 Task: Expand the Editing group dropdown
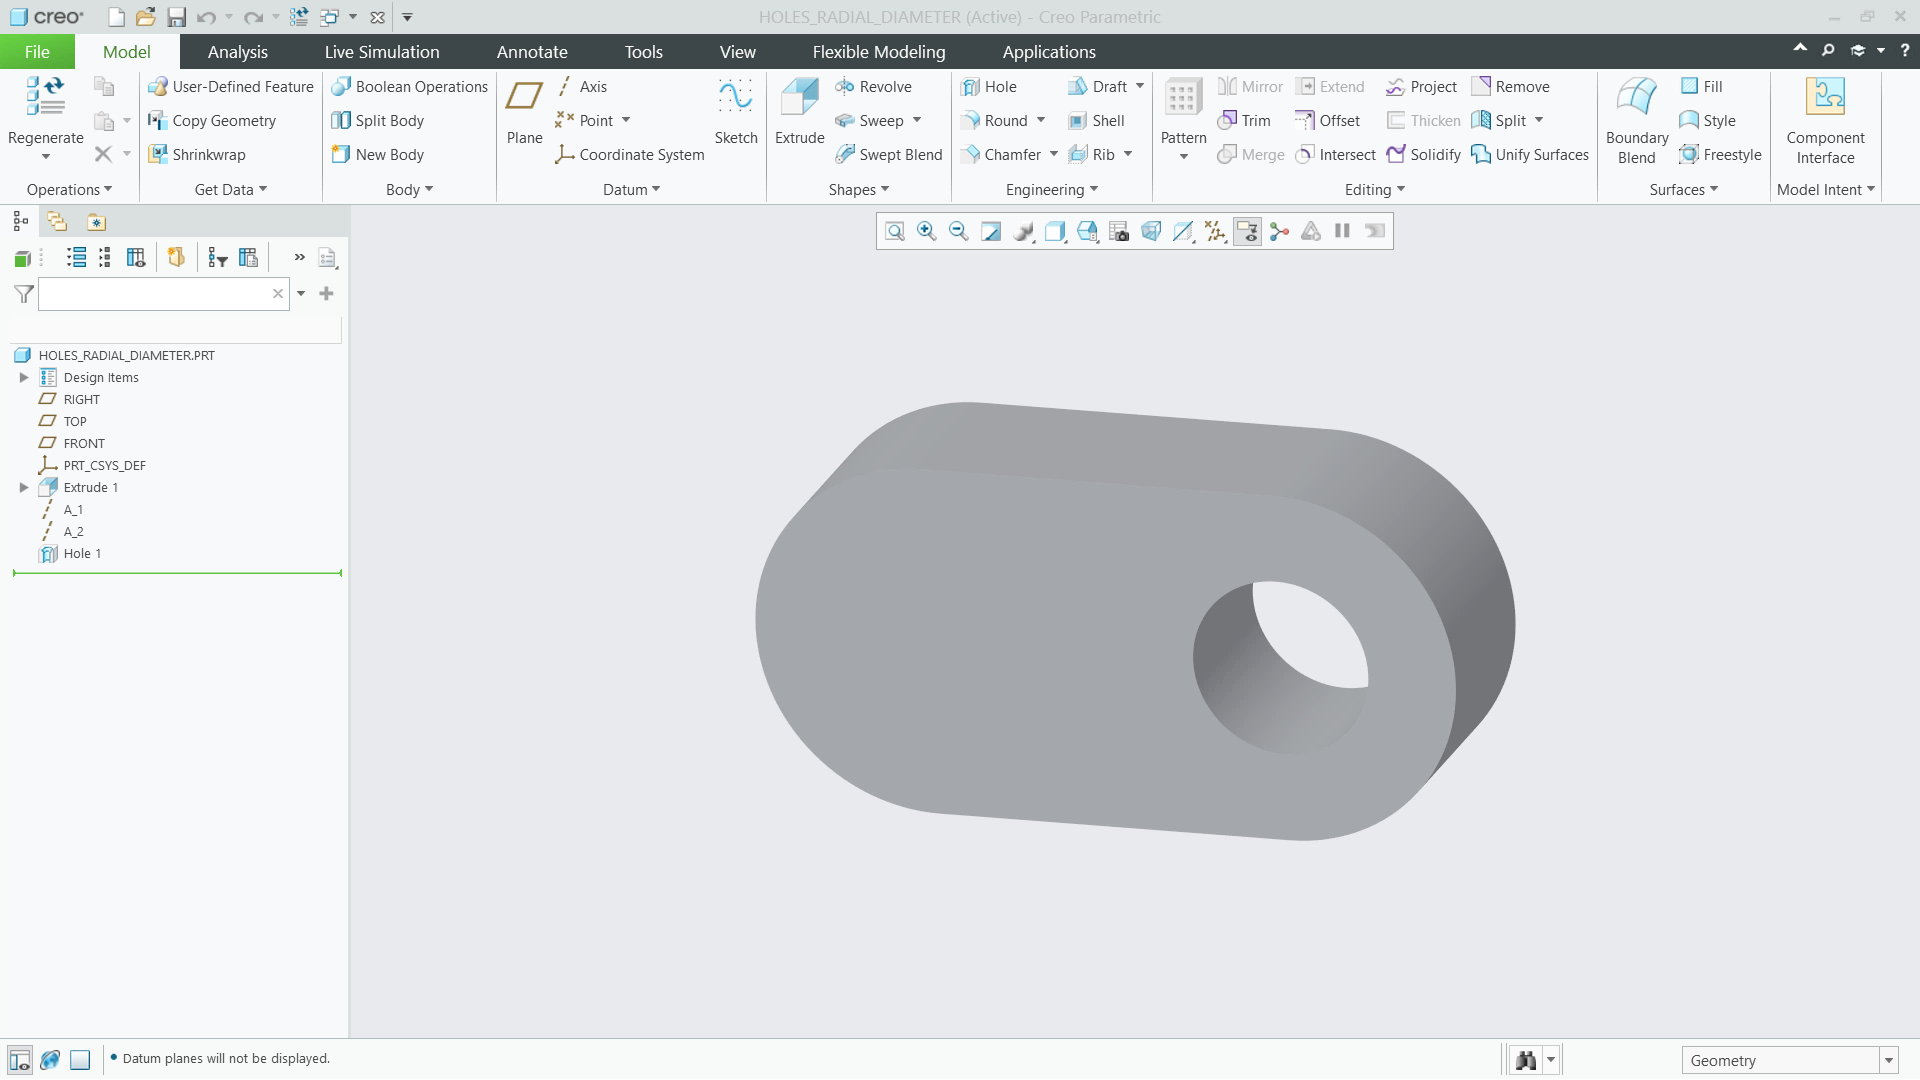(x=1375, y=190)
